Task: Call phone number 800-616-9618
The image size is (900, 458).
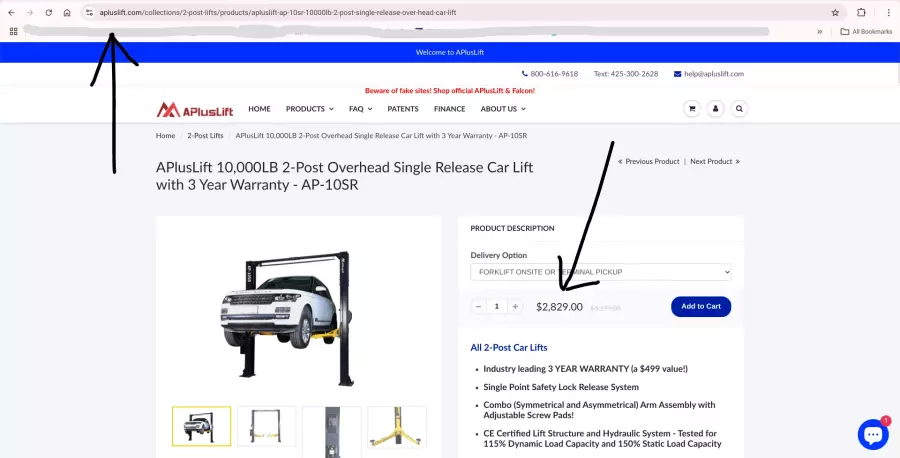Action: (550, 74)
